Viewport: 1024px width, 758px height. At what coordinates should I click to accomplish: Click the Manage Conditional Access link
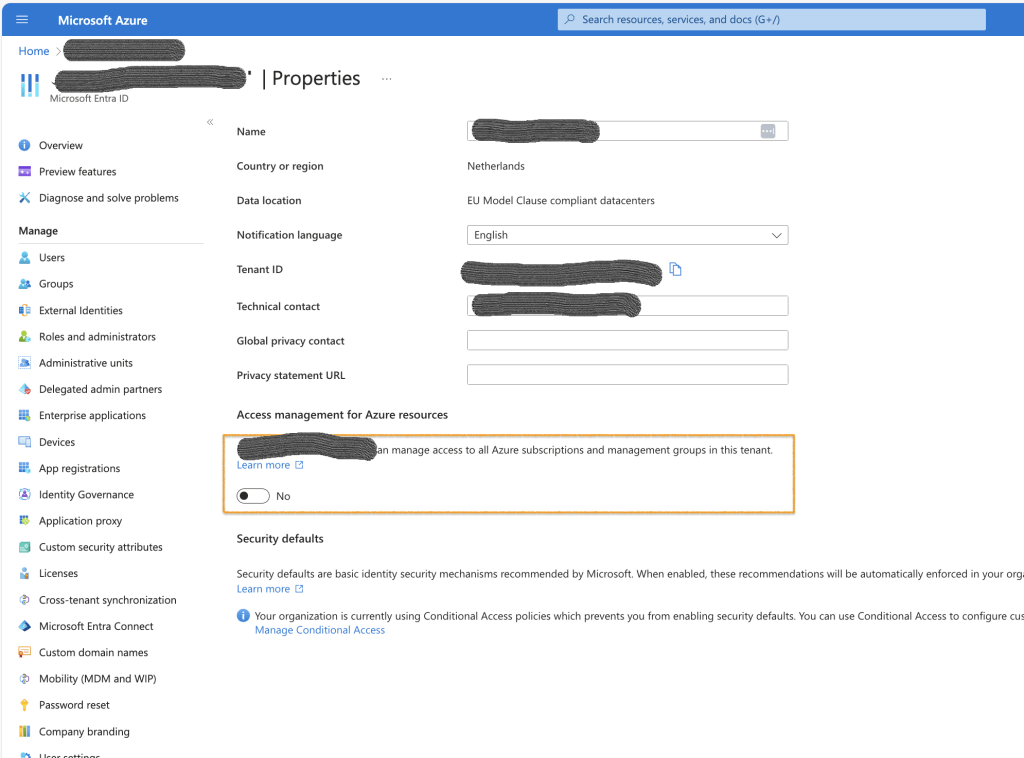320,630
